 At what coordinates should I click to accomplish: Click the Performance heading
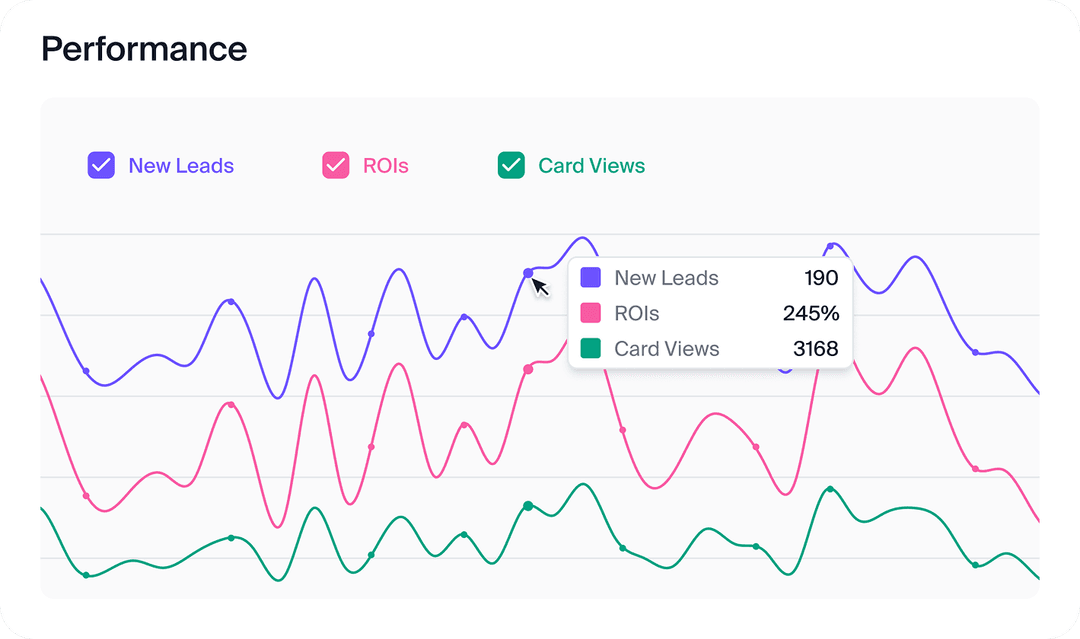pyautogui.click(x=144, y=49)
